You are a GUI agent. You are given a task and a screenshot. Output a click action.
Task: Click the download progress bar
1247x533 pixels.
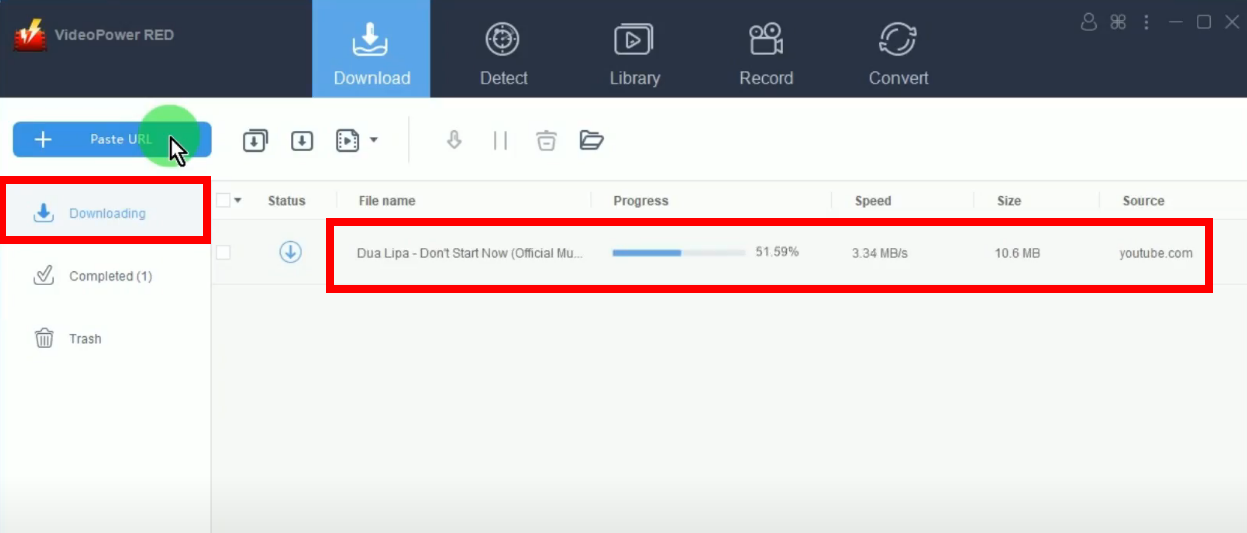pyautogui.click(x=679, y=253)
